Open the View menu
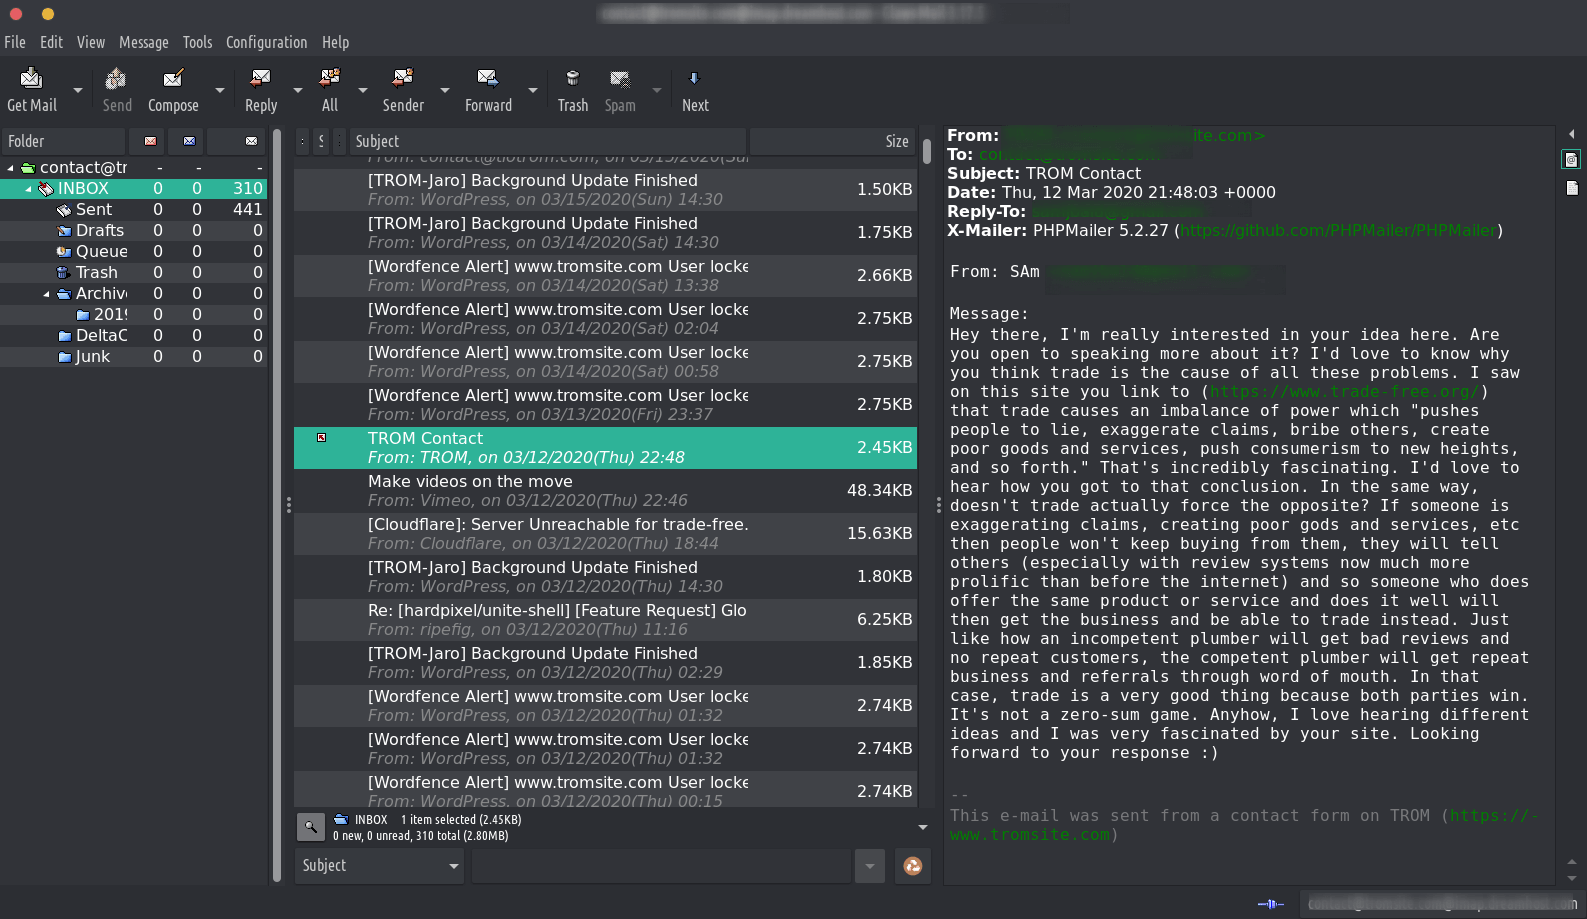The height and width of the screenshot is (919, 1587). coord(91,42)
